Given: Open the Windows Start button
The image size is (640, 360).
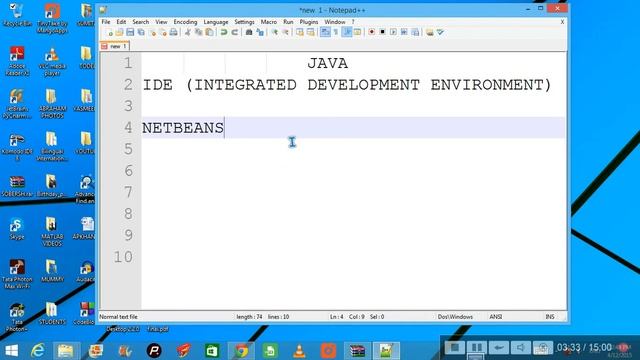Looking at the screenshot, I should coord(11,351).
